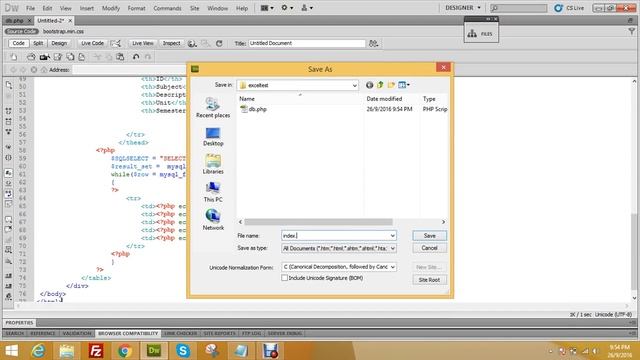Click the New document icon in the toolbar
This screenshot has width=640, height=360.
13,57
